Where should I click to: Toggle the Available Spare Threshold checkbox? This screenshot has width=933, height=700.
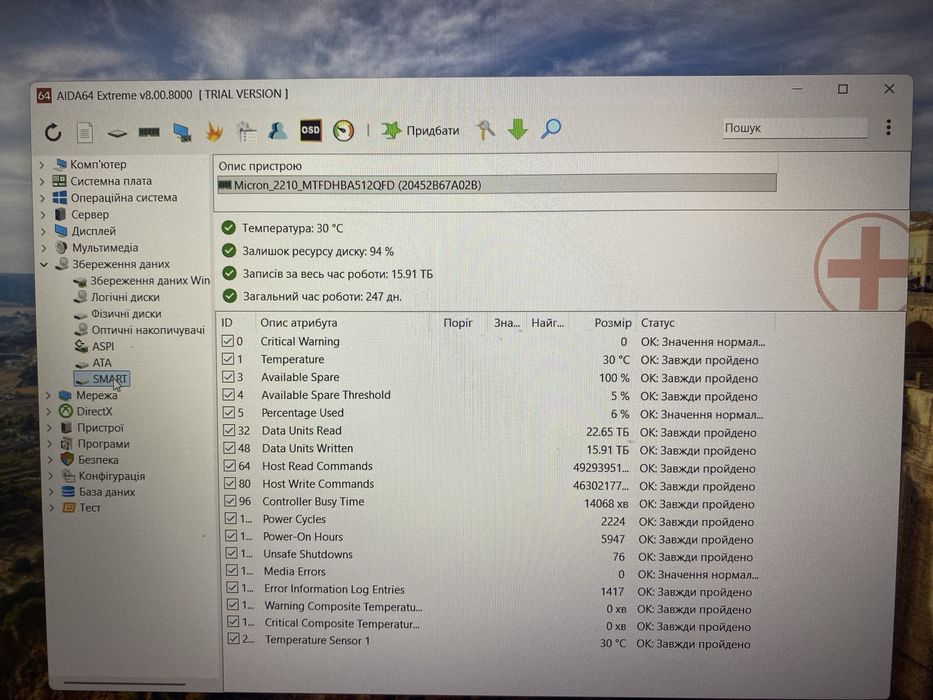[x=228, y=395]
